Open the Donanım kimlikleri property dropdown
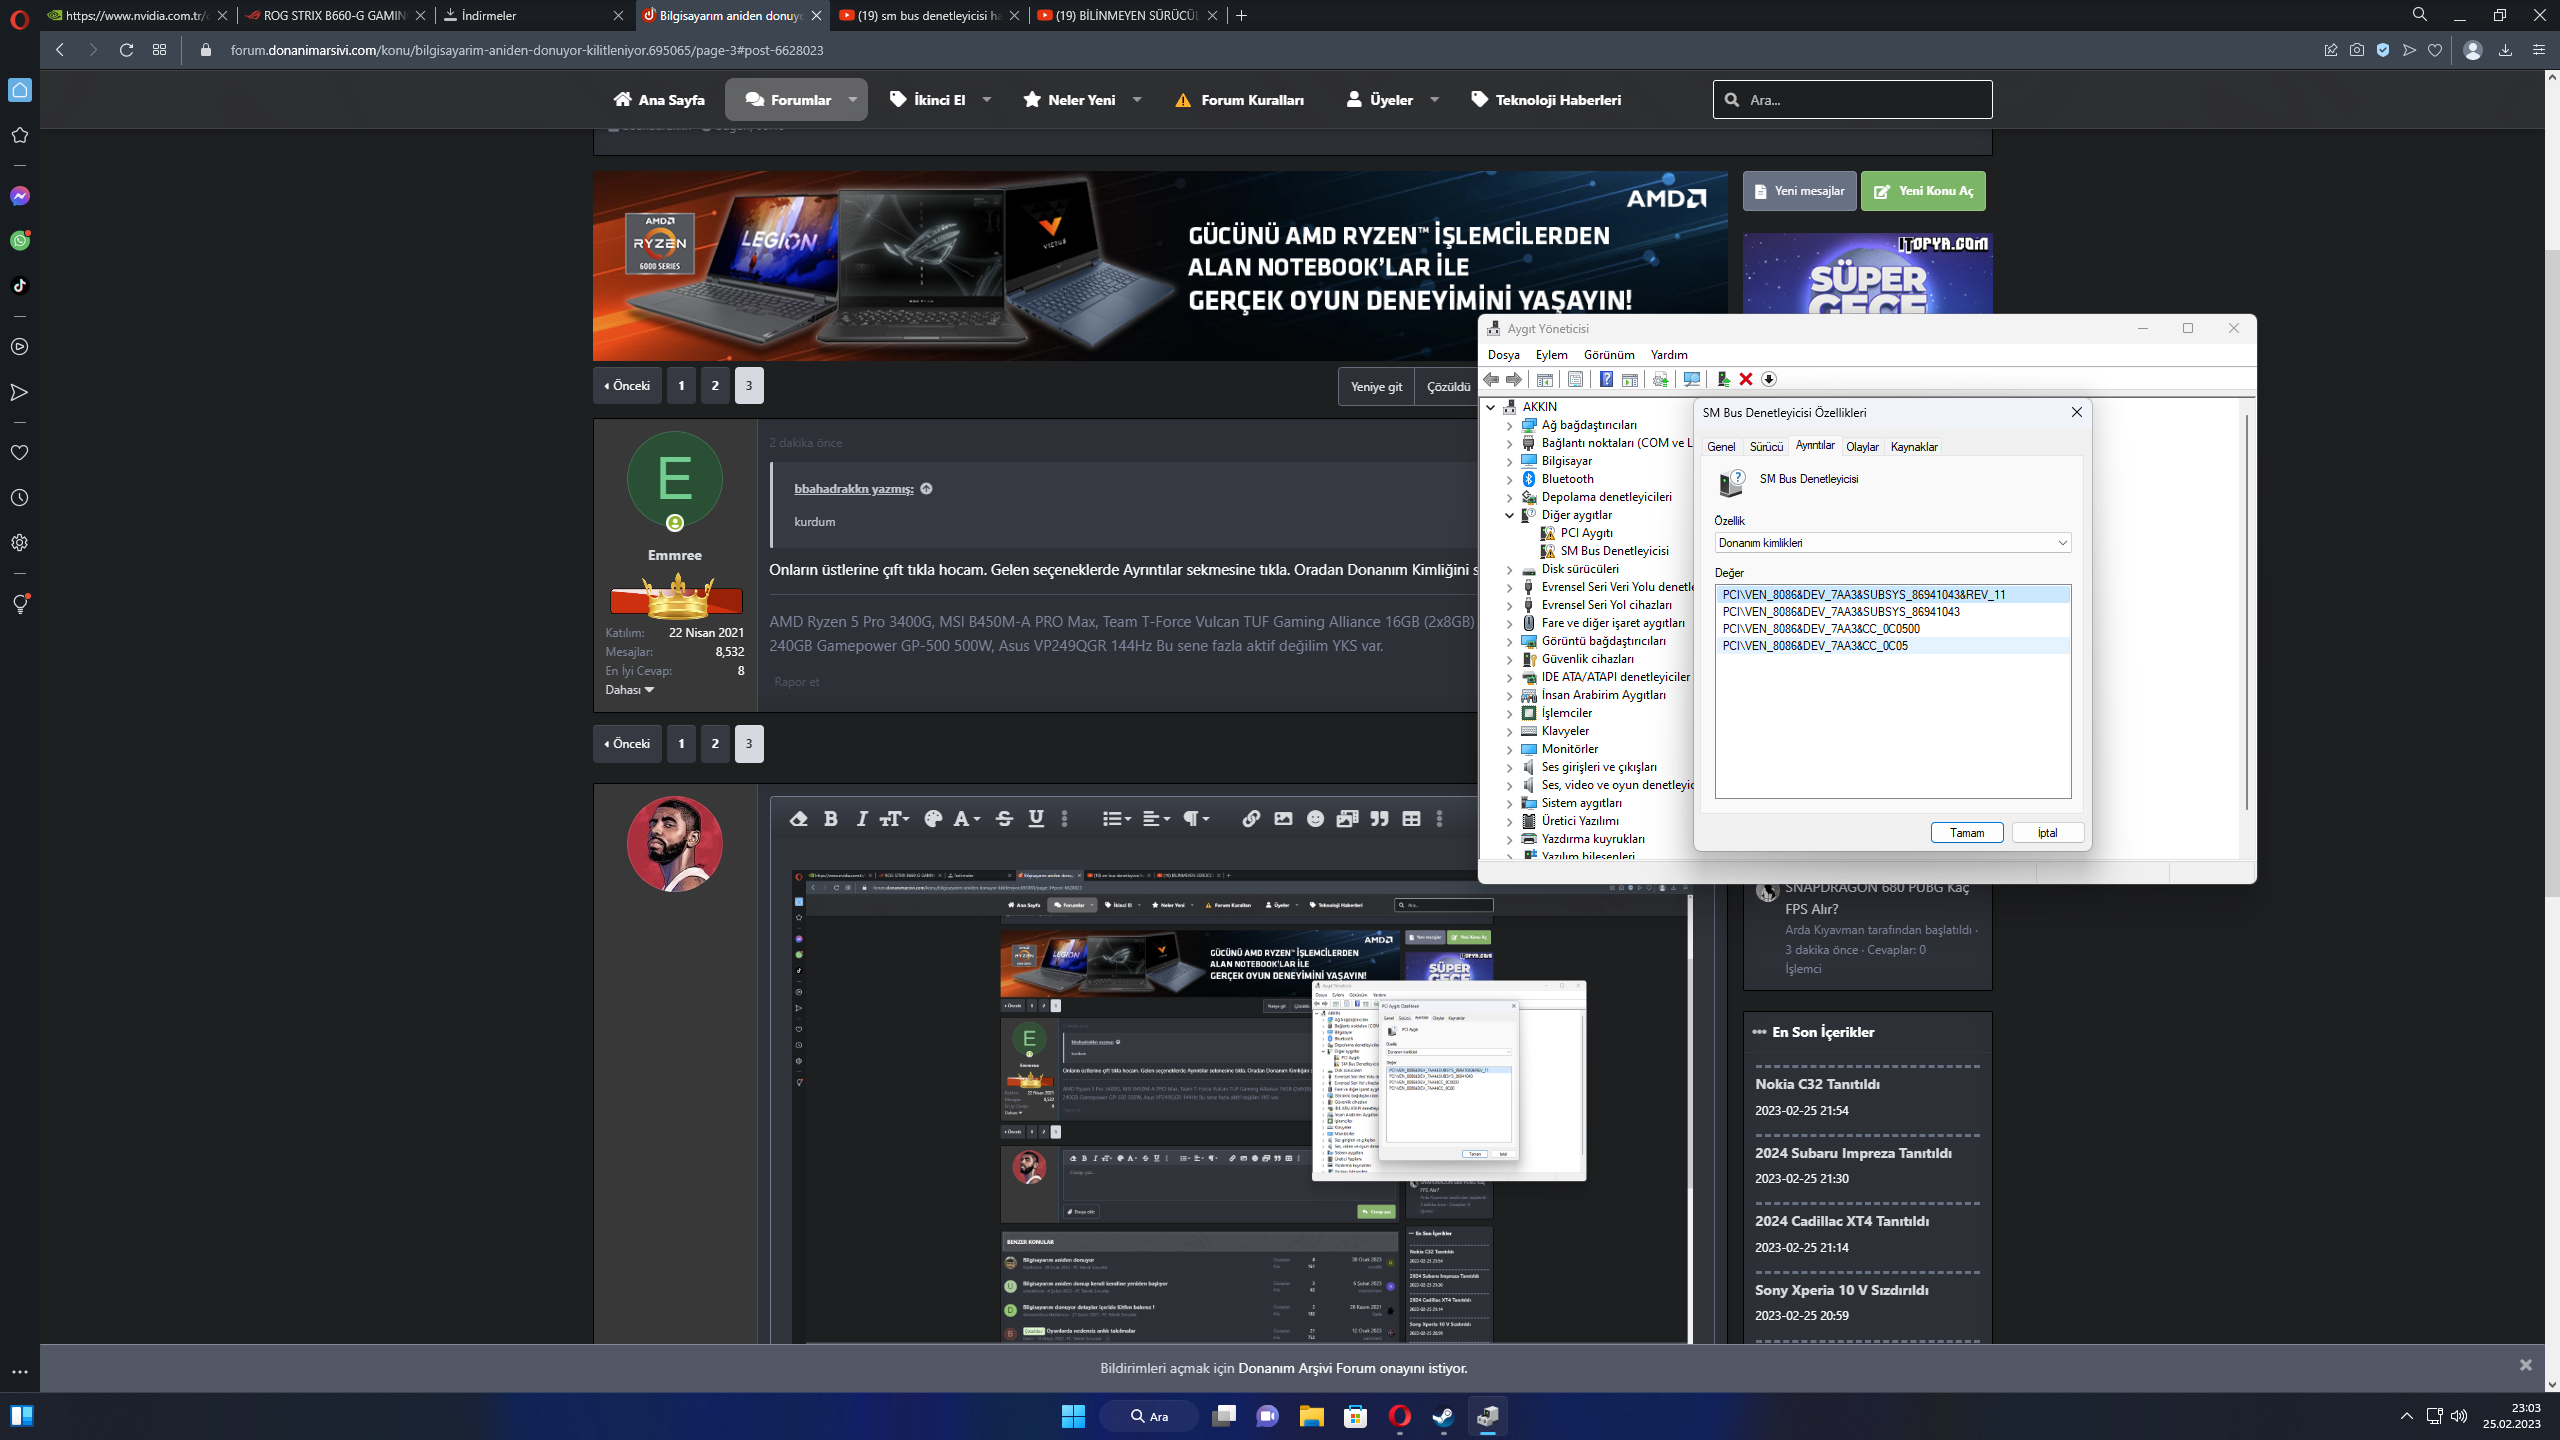2560x1440 pixels. pos(1891,543)
